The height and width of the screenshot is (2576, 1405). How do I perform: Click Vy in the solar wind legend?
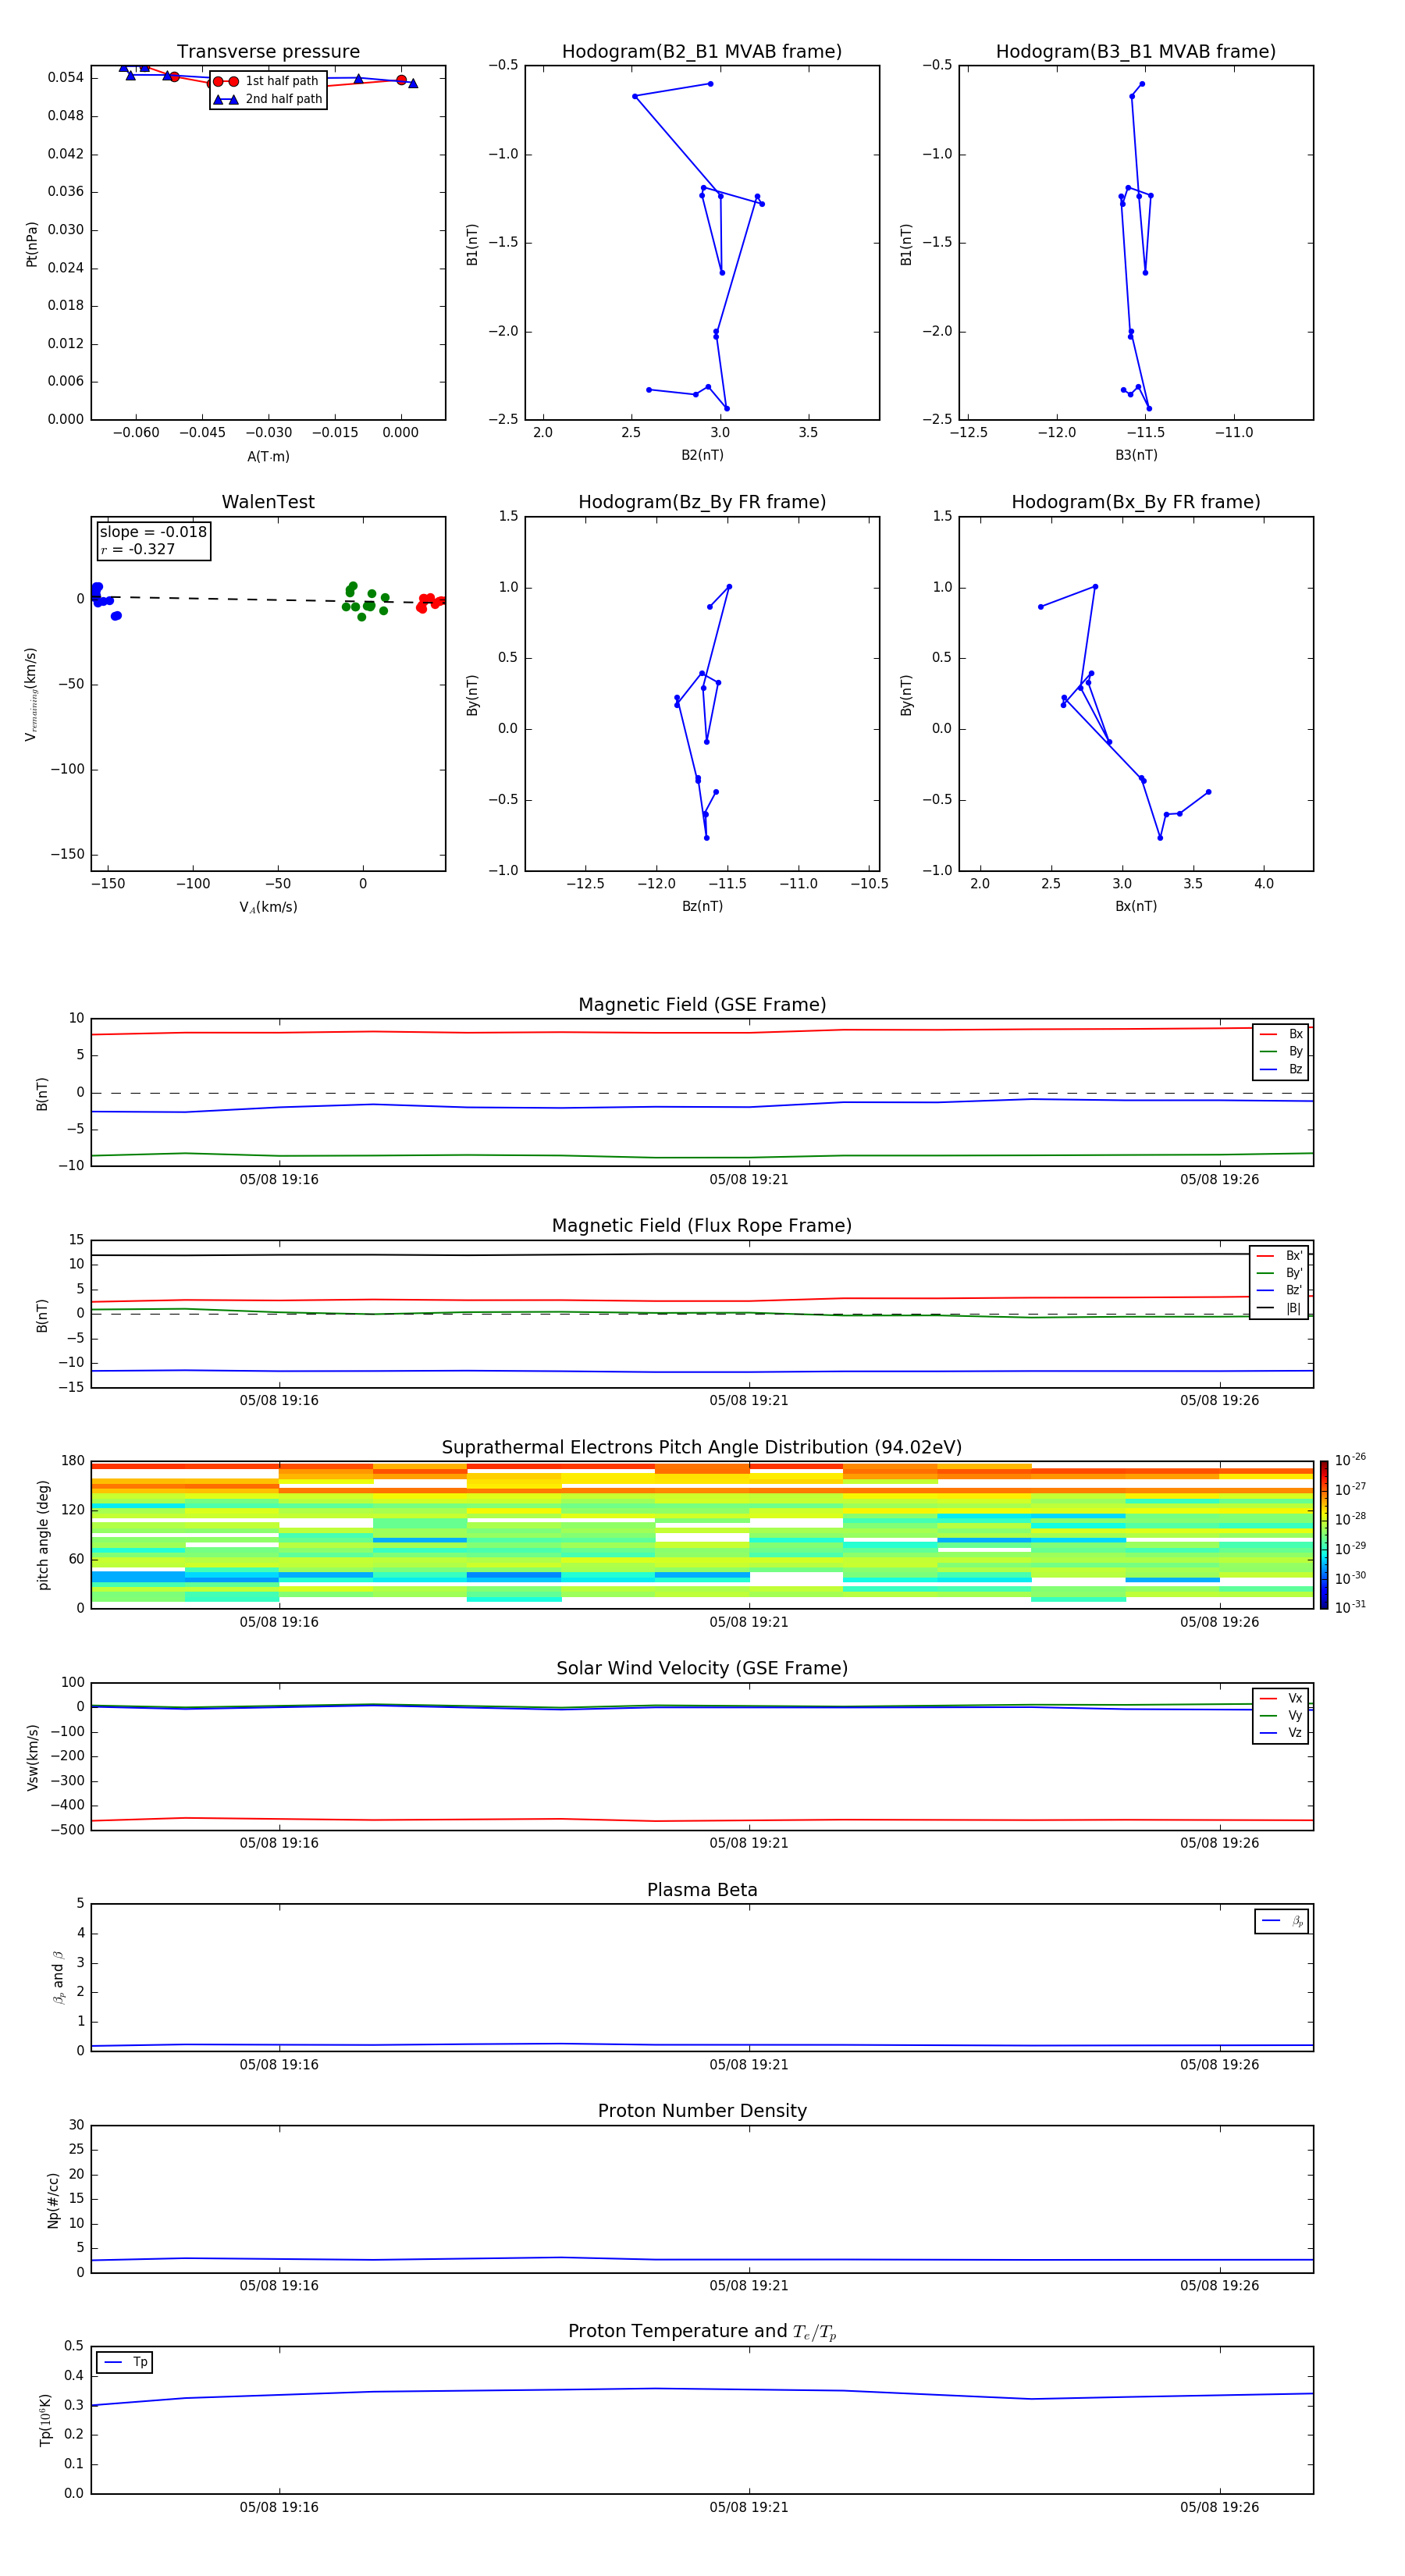point(1281,1715)
